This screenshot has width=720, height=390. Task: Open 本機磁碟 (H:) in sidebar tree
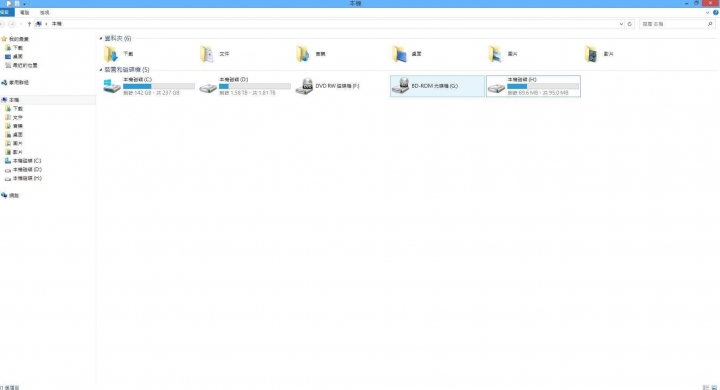point(23,178)
